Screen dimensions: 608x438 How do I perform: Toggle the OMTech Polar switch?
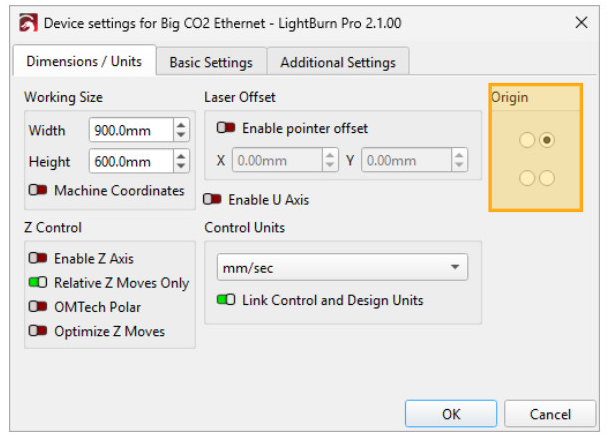pyautogui.click(x=39, y=307)
